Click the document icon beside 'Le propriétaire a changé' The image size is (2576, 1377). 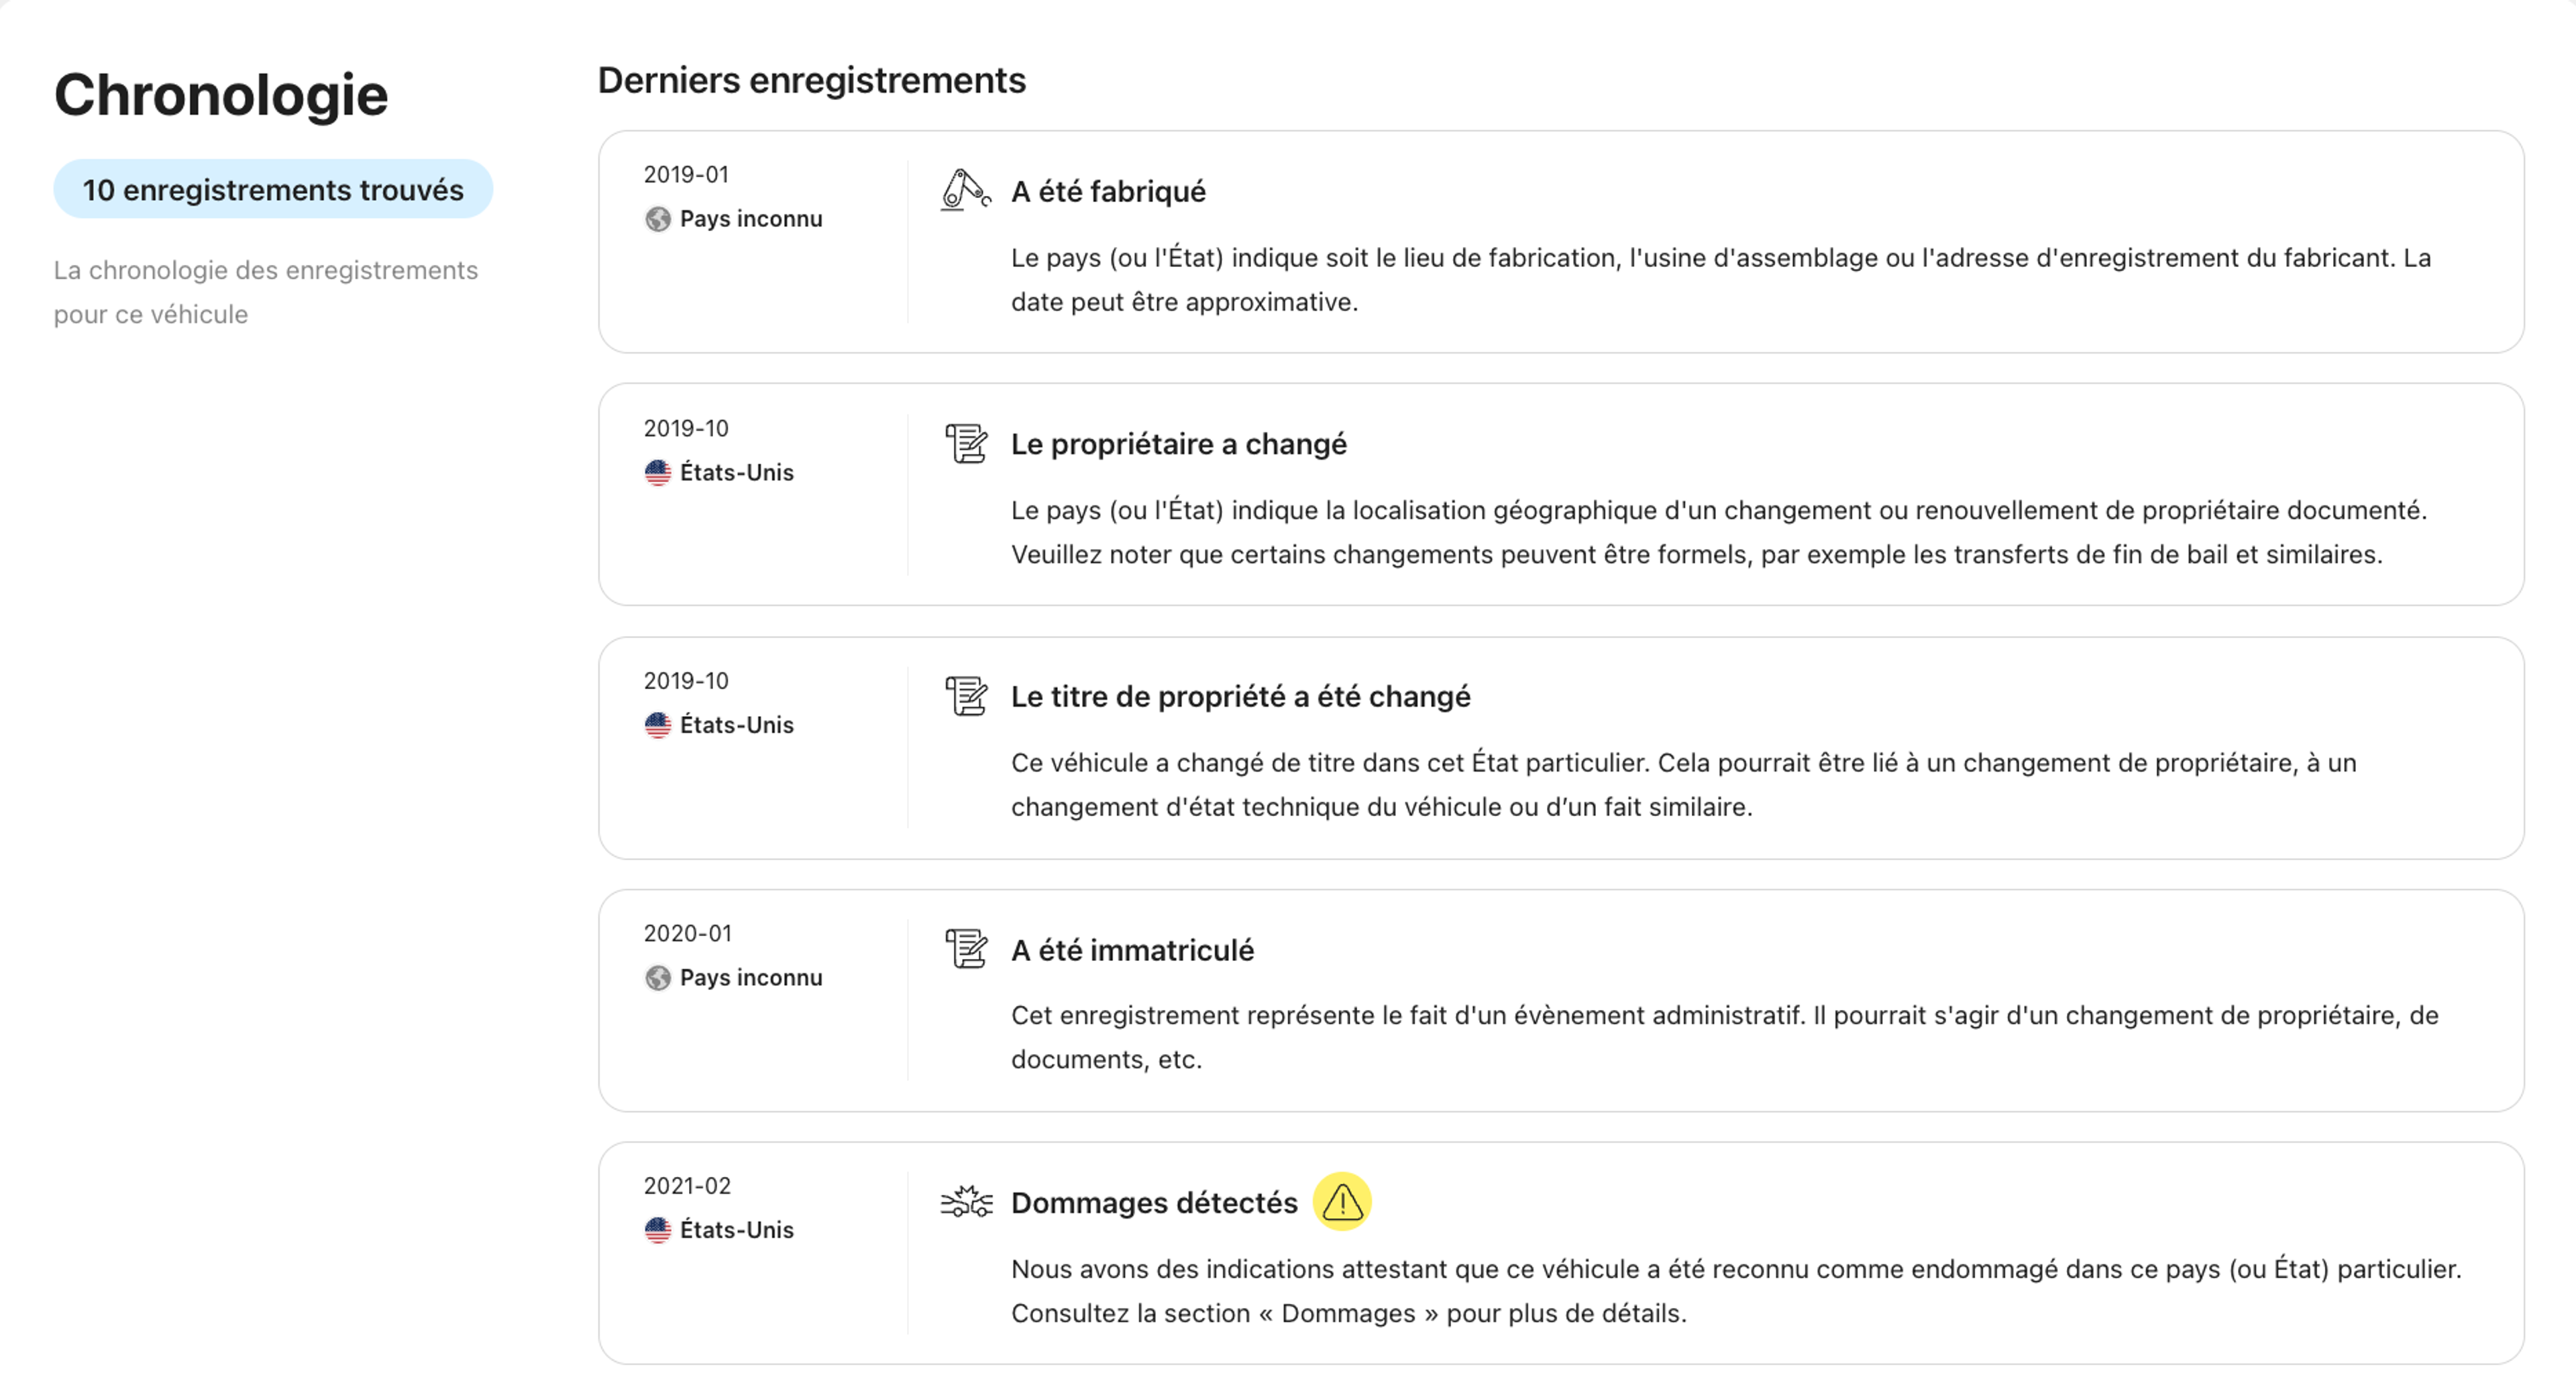966,443
